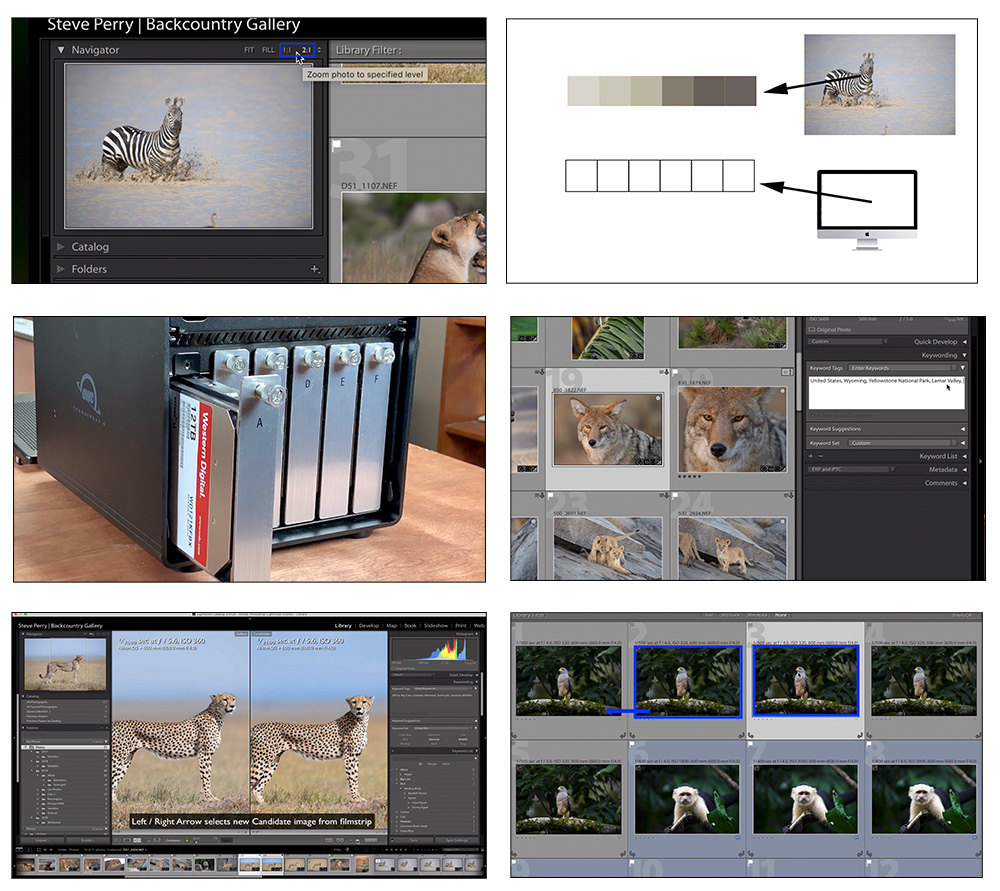The height and width of the screenshot is (891, 1000).
Task: Click the minus icon beside Keyword List
Action: click(x=820, y=456)
